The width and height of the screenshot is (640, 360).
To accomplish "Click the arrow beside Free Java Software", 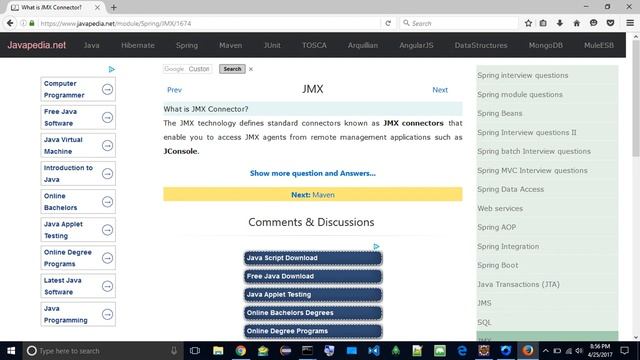I will click(107, 118).
